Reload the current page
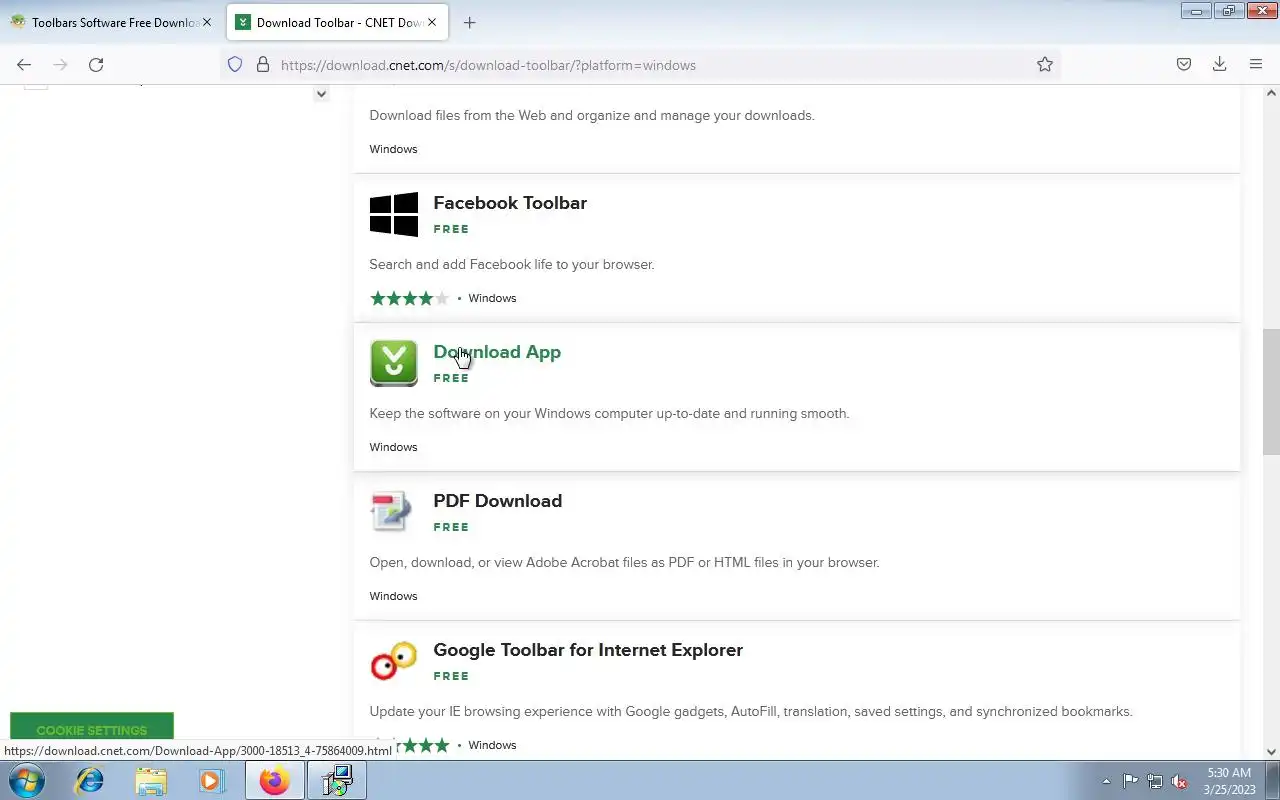 pos(96,64)
